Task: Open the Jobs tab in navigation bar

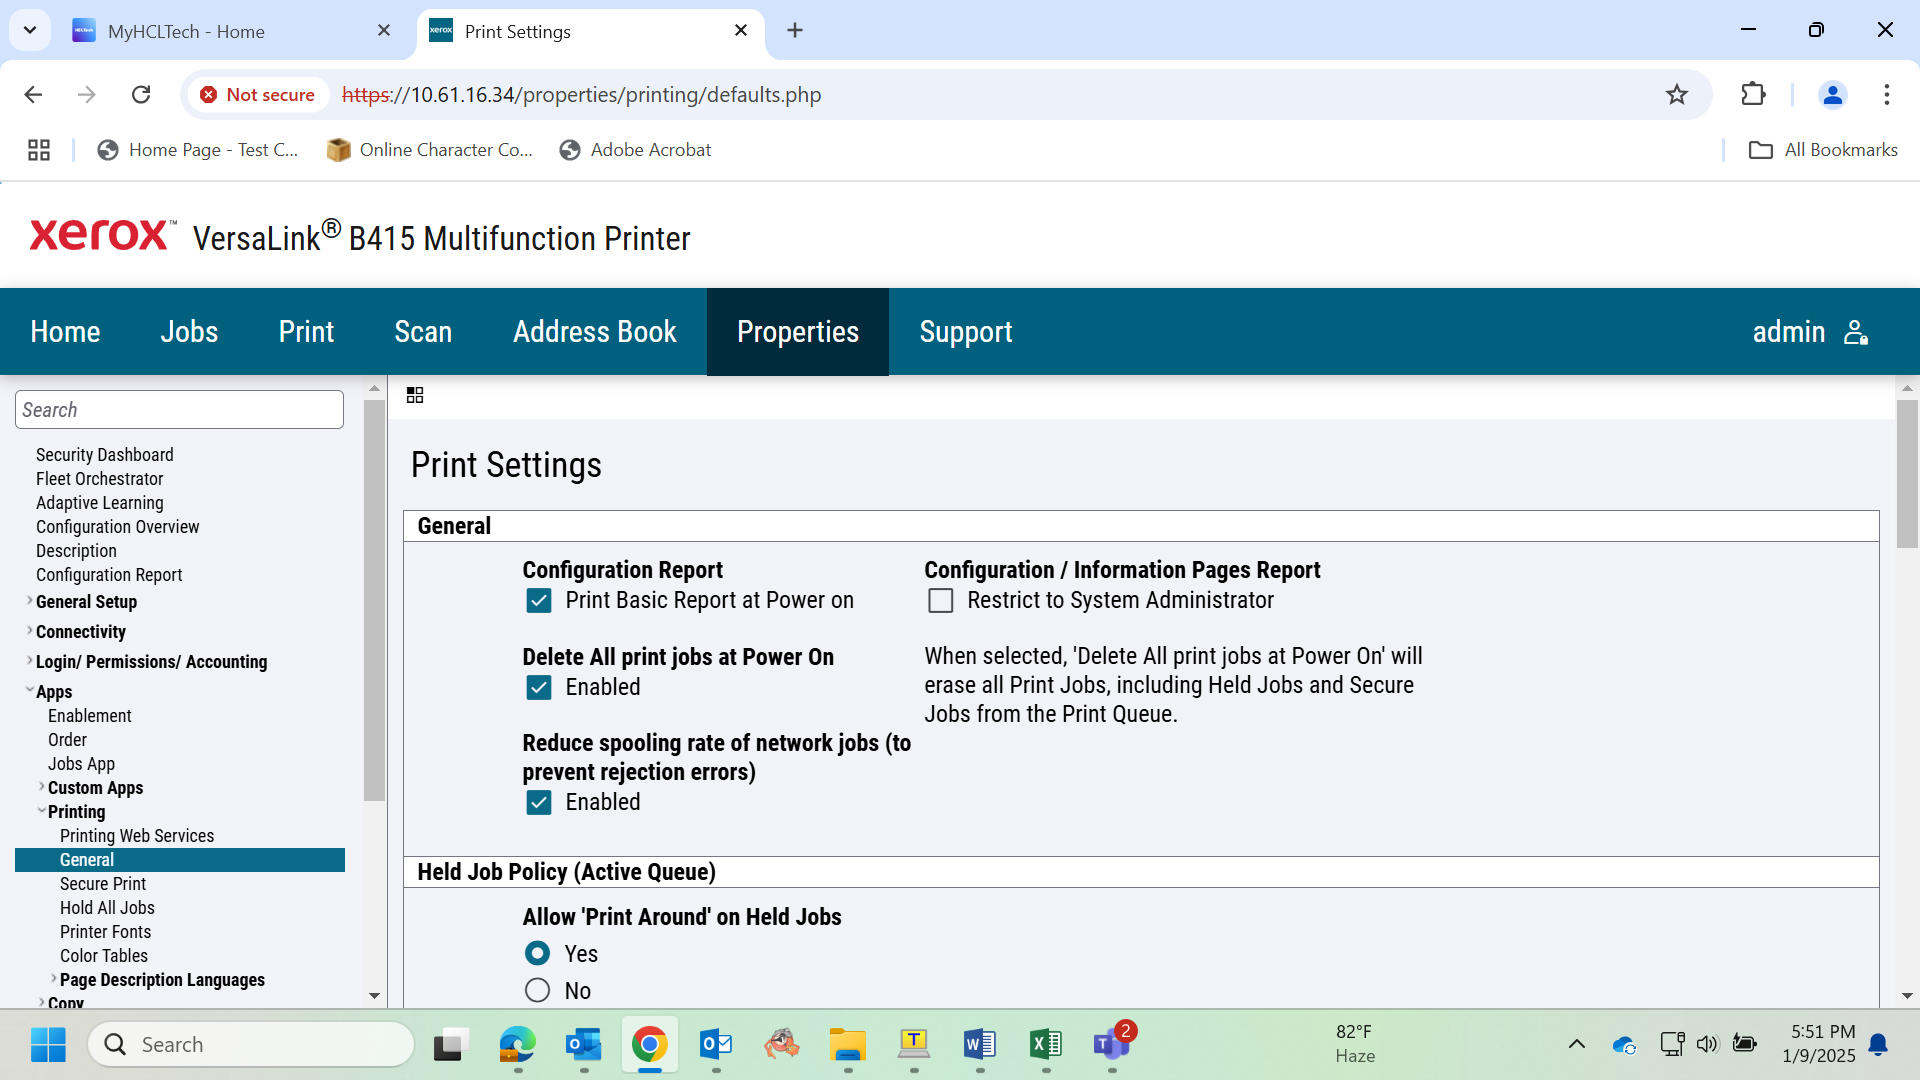Action: coord(189,332)
